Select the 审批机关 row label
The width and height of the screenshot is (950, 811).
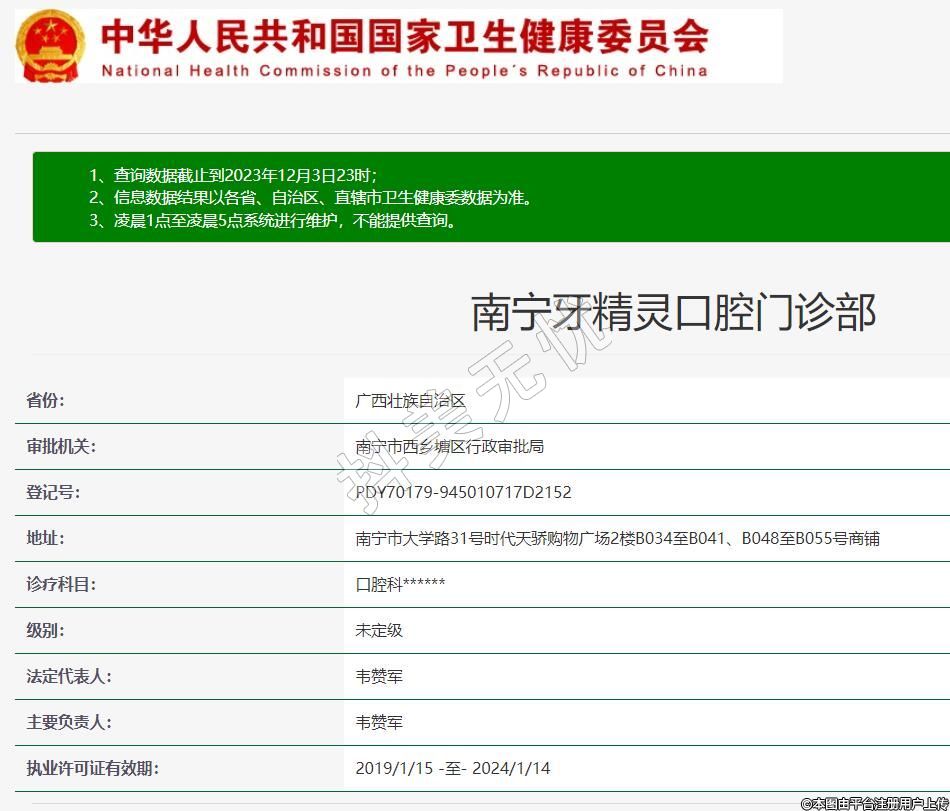pos(61,446)
